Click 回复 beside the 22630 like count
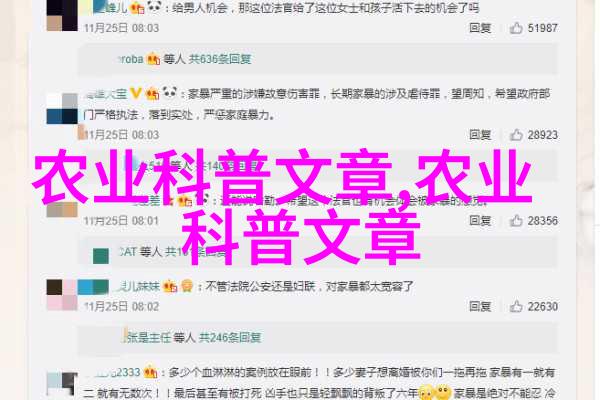This screenshot has height=400, width=600. (480, 306)
